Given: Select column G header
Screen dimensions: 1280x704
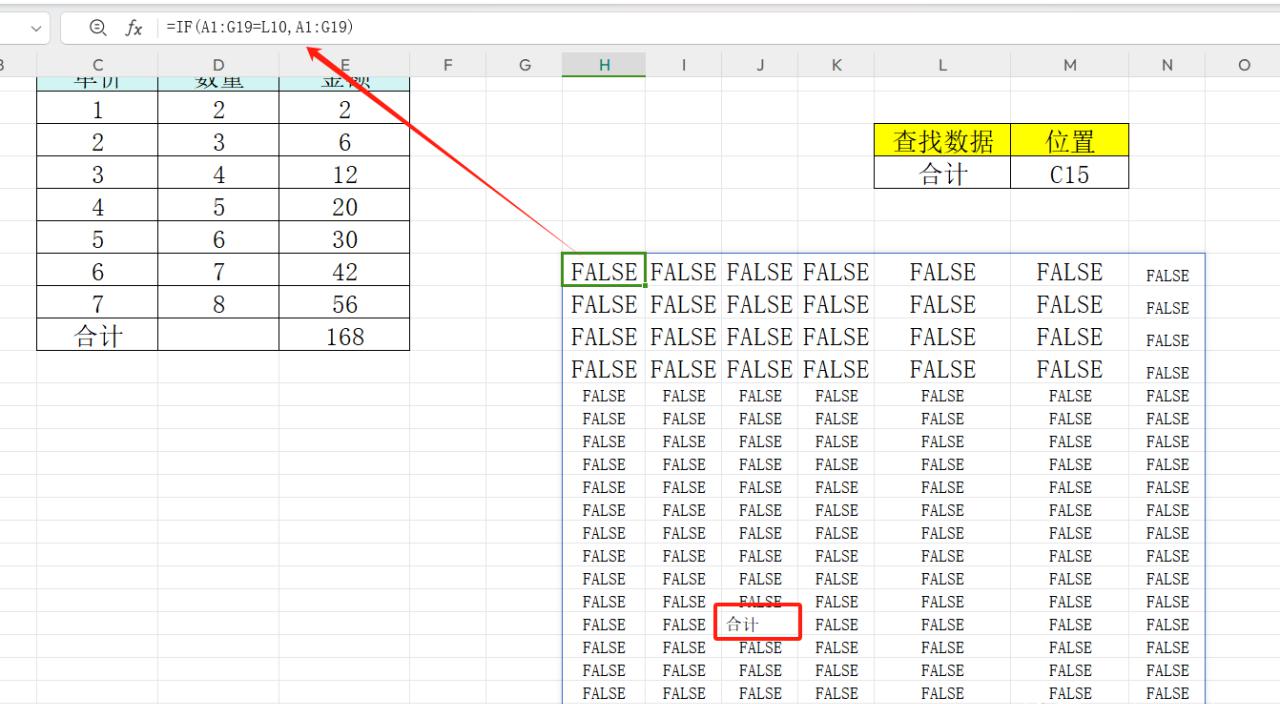Looking at the screenshot, I should pyautogui.click(x=524, y=65).
